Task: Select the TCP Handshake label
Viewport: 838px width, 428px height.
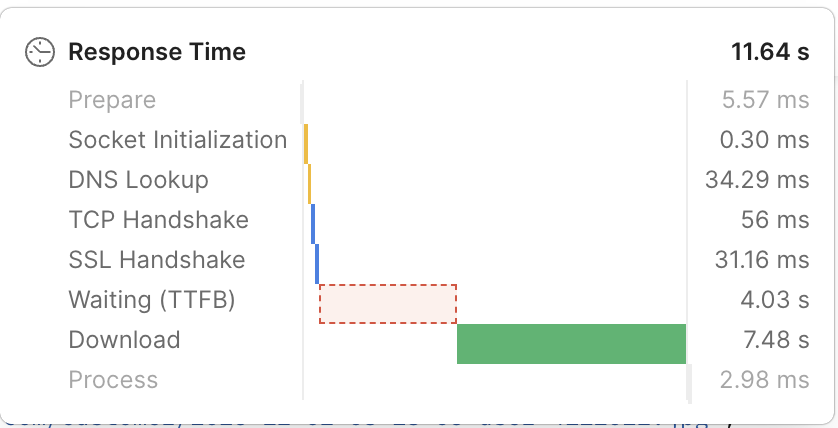Action: [159, 220]
